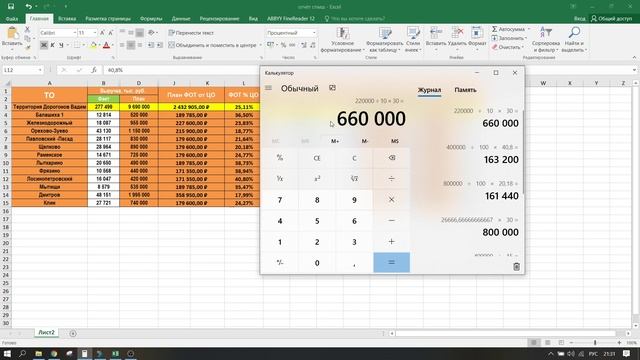Image resolution: width=640 pixels, height=360 pixels.
Task: Open Sort and Filter (Сортировка и фильтр)
Action: click(546, 40)
